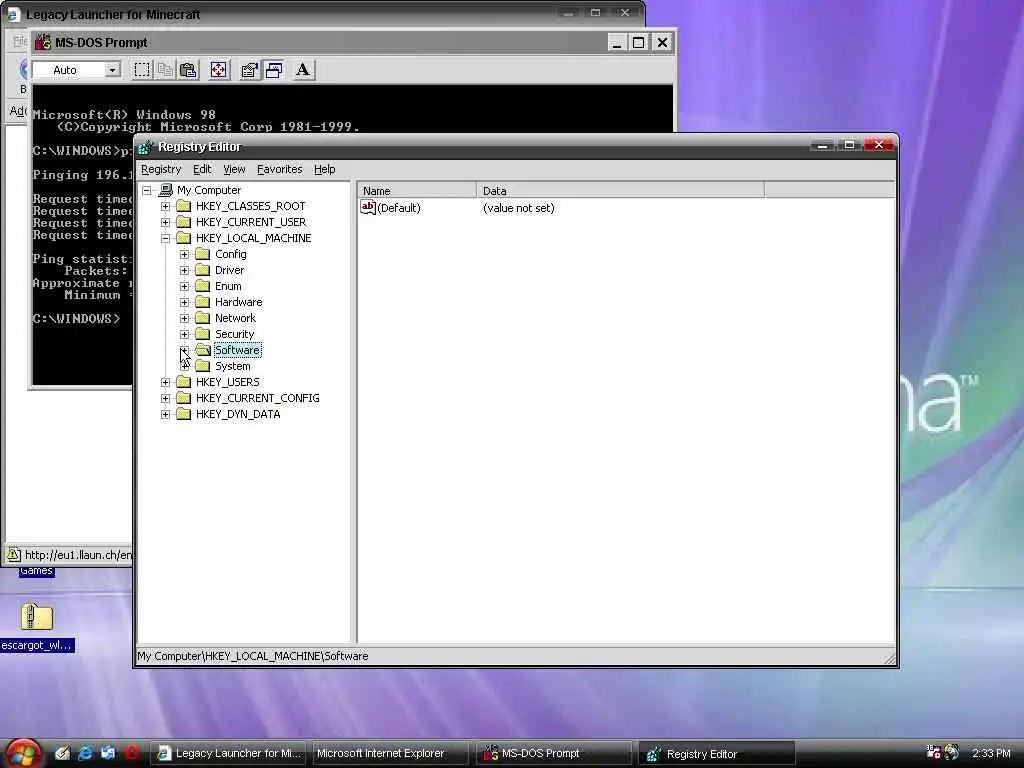Click the HKEY_CLASSES_ROOT folder icon

[184, 206]
